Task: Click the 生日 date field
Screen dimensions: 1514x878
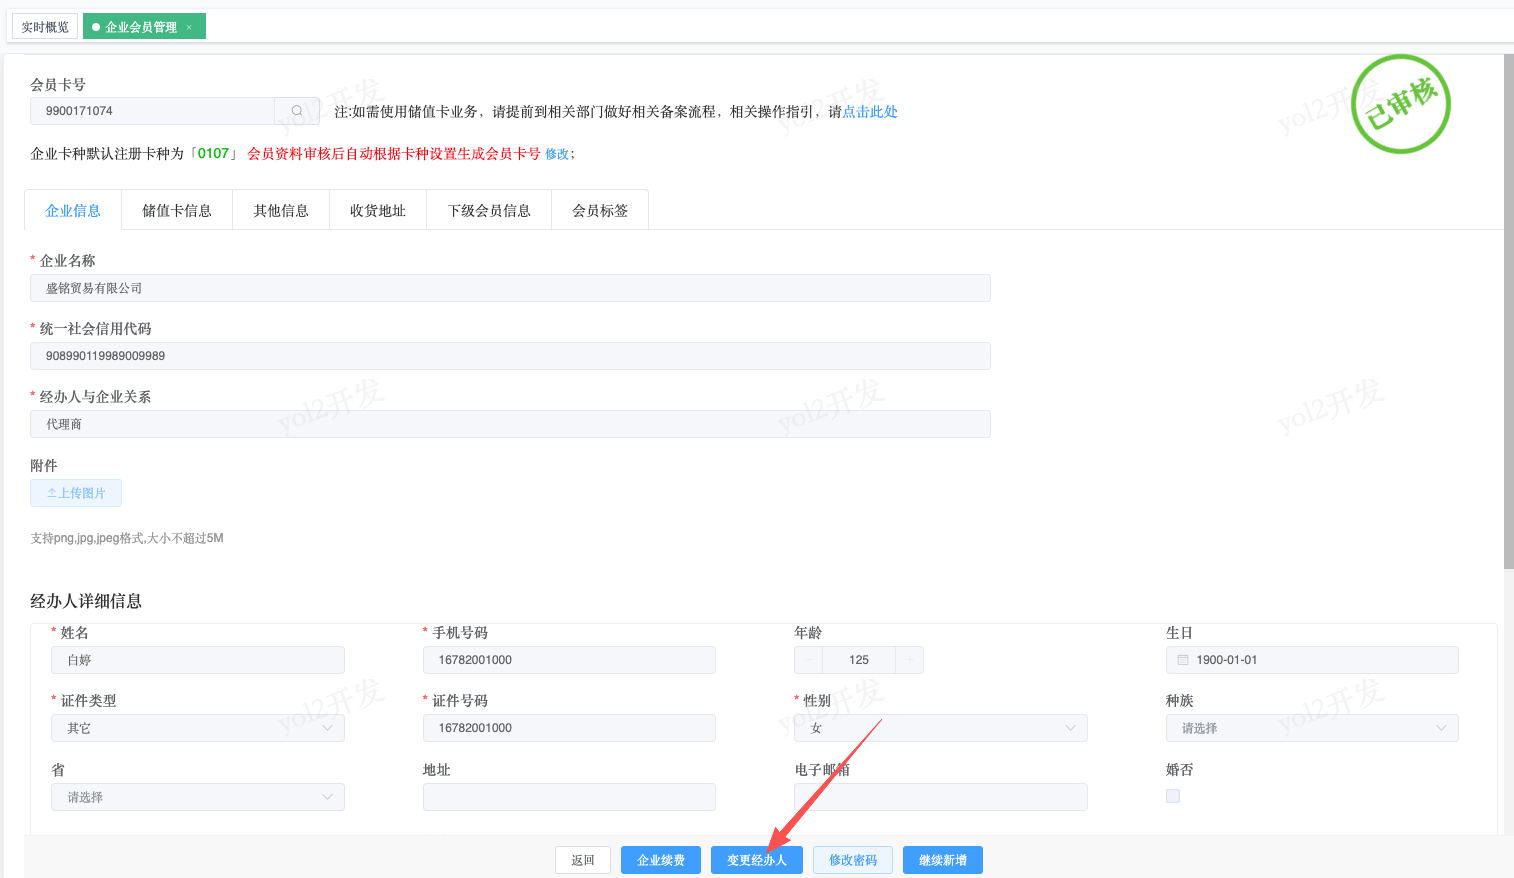Action: (1312, 660)
